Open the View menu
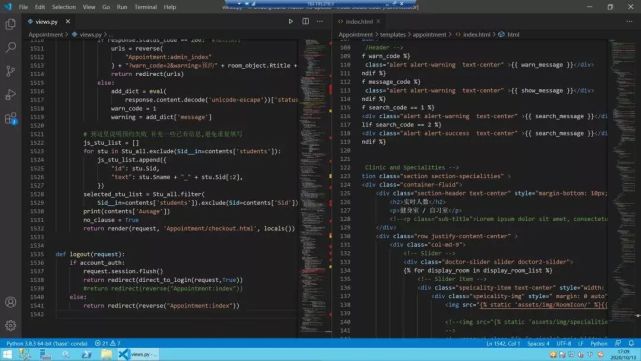Viewport: 641px width, 361px height. pos(89,7)
